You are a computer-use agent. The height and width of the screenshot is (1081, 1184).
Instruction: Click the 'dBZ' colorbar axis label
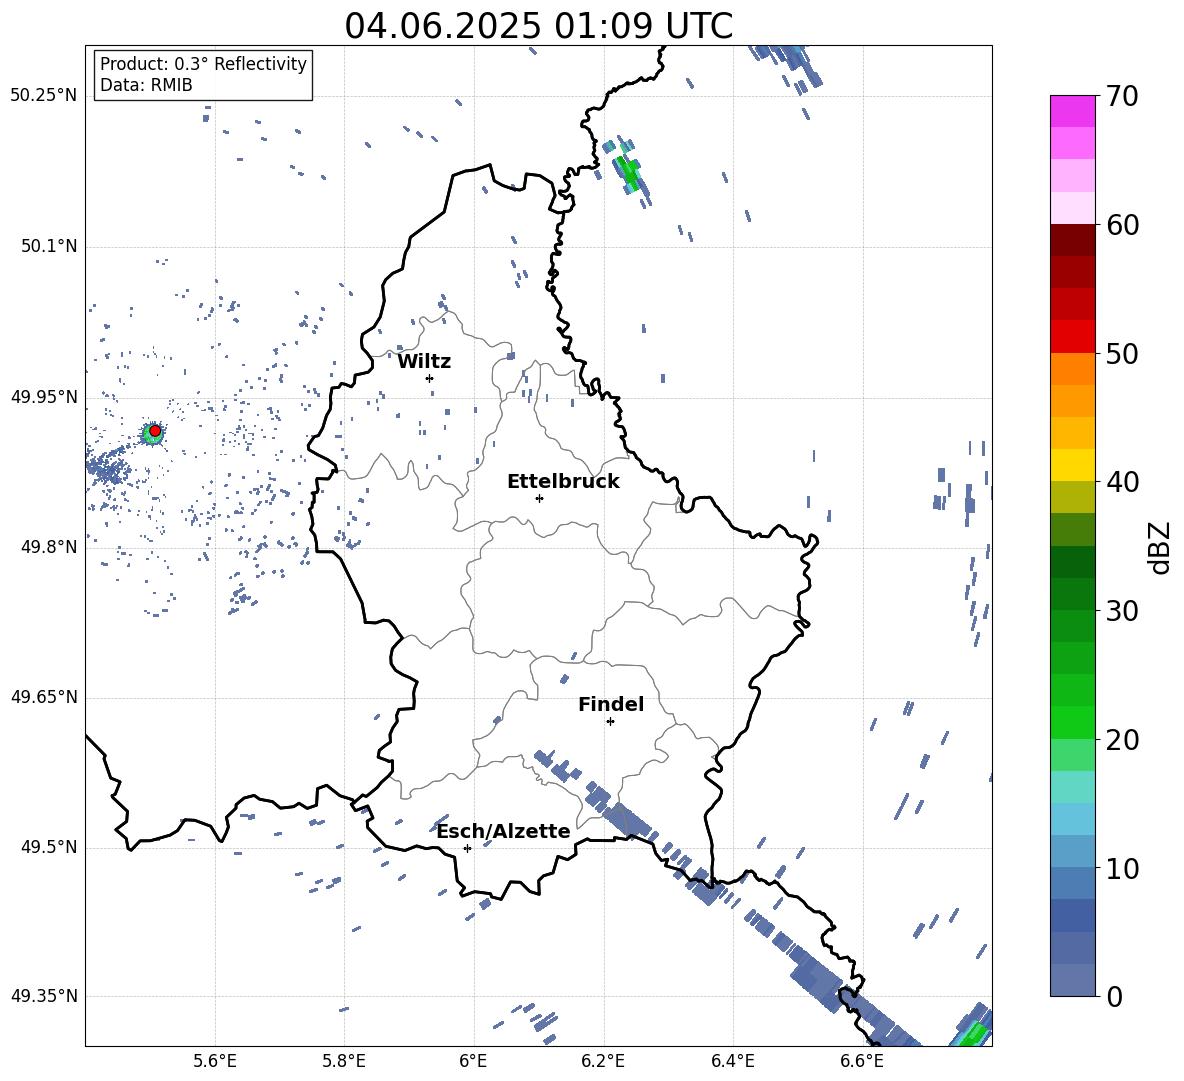[1161, 547]
